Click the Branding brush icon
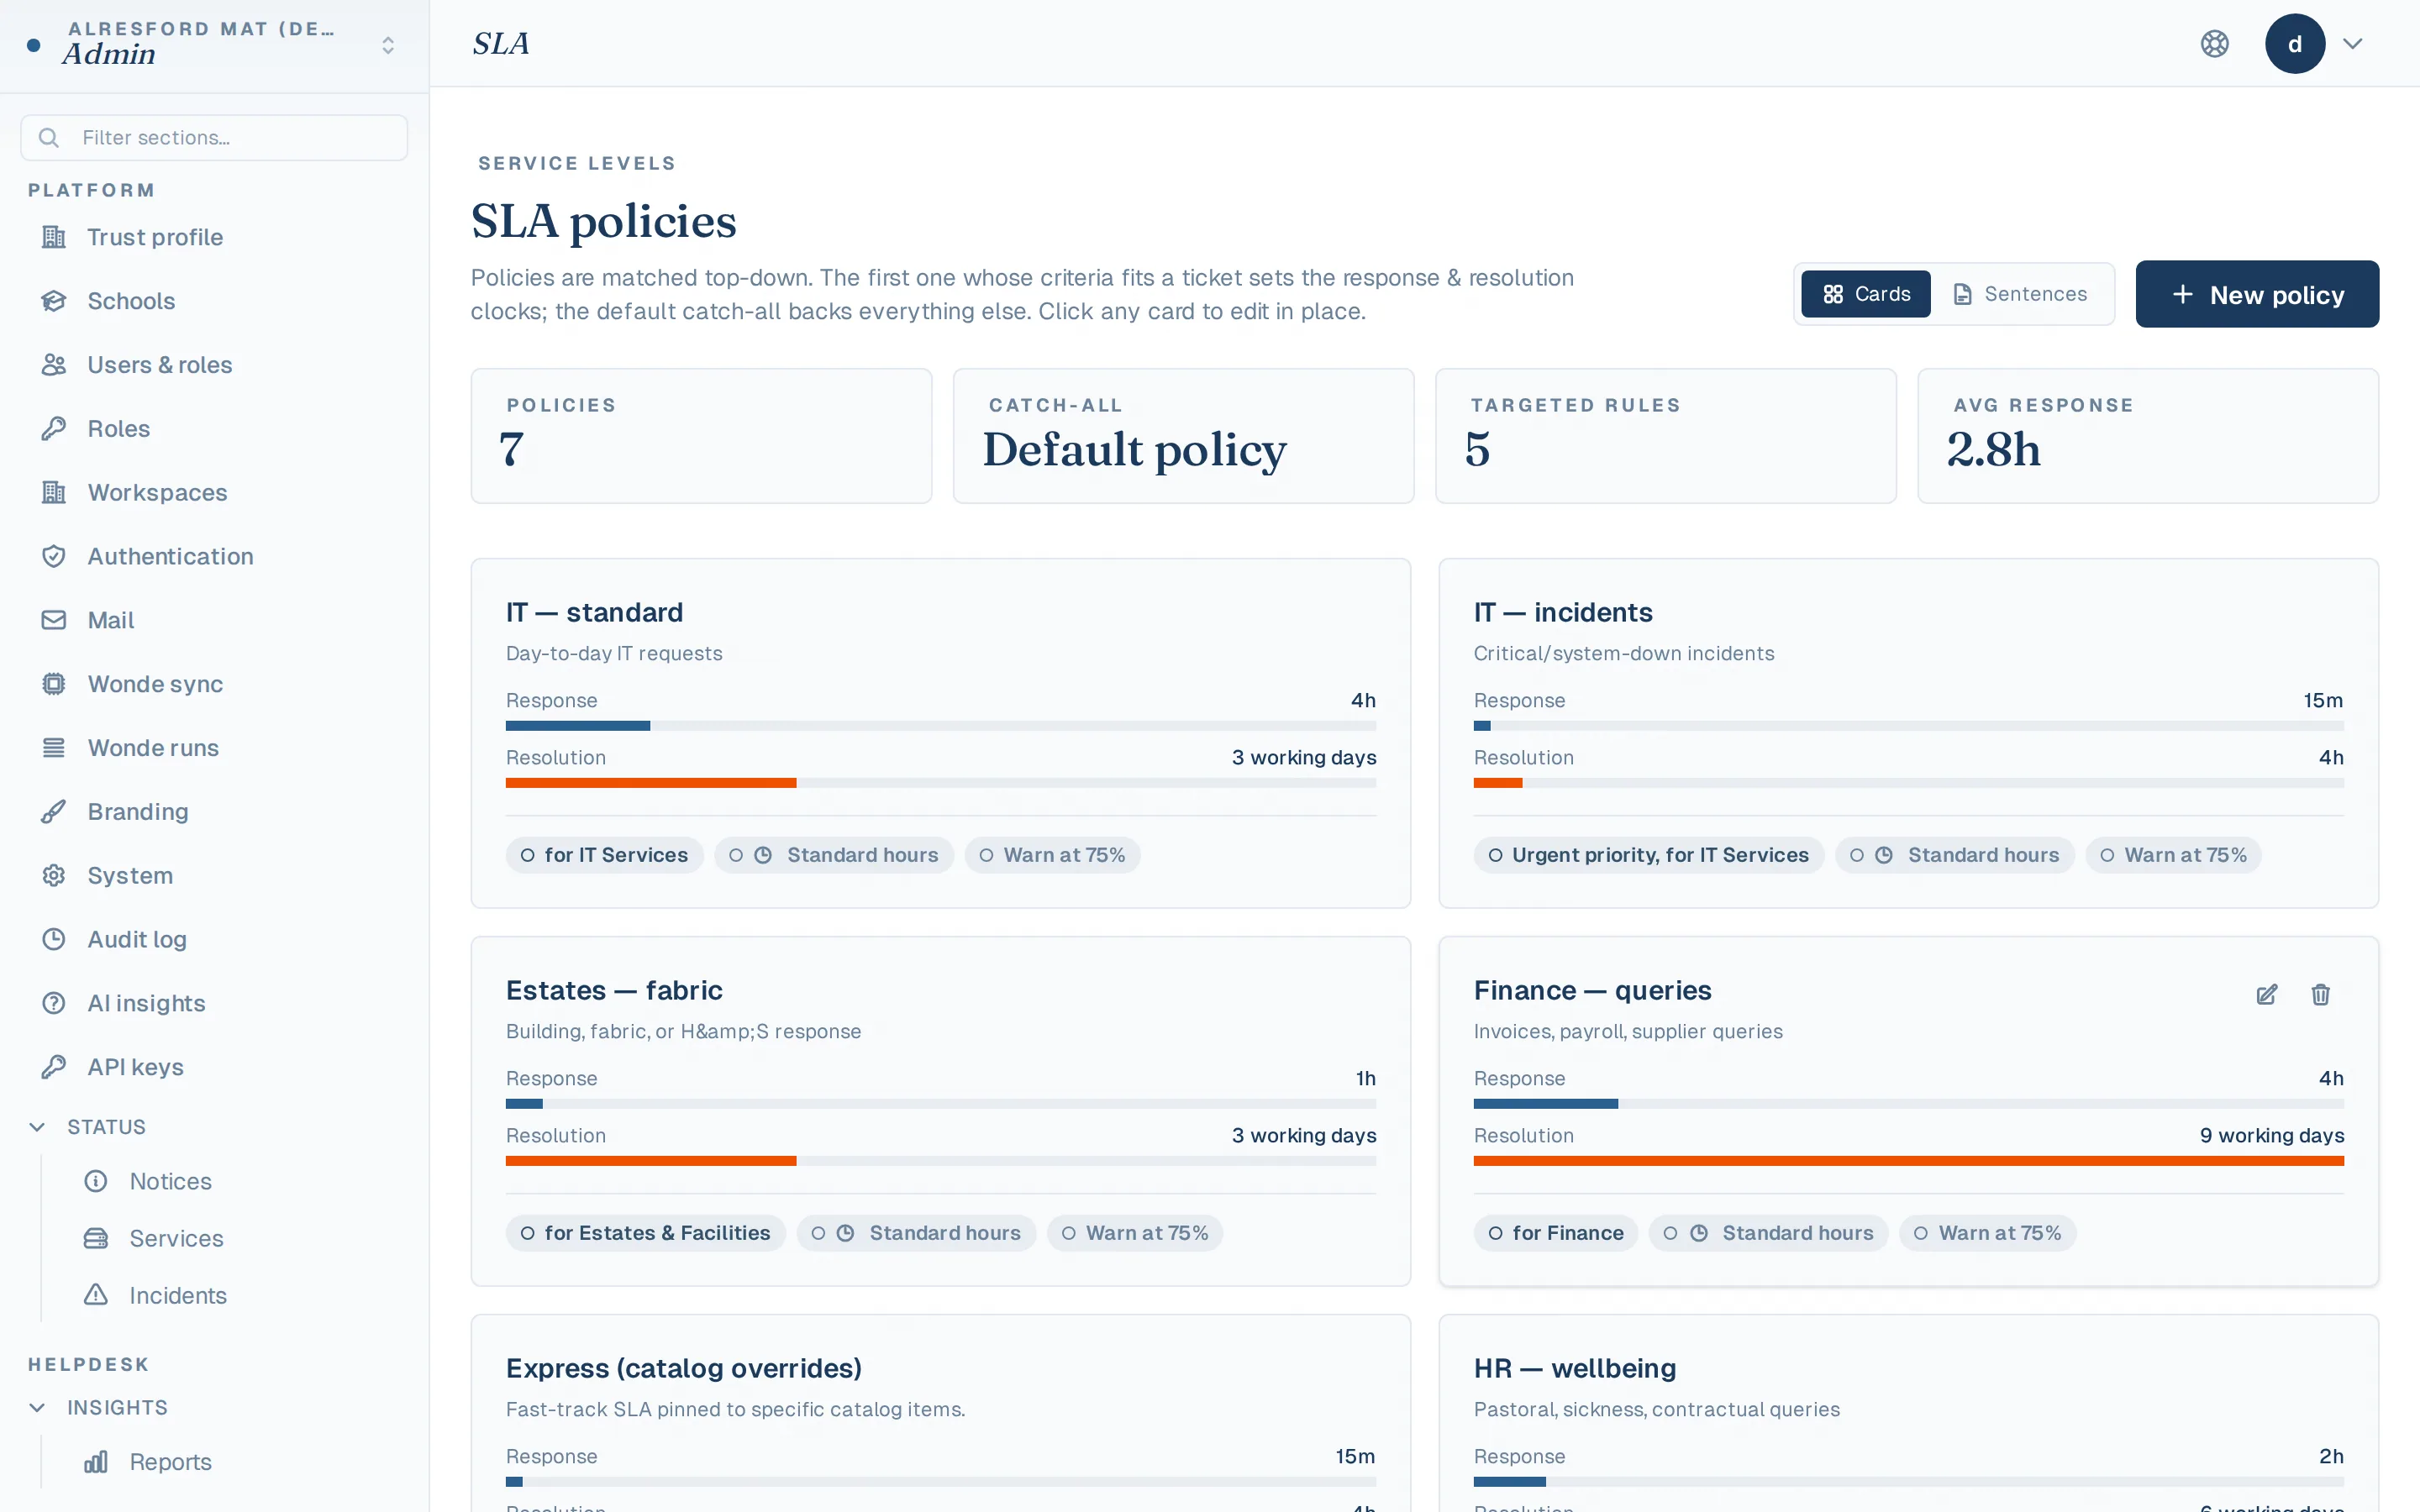Screen dimensions: 2420x1512 point(54,811)
